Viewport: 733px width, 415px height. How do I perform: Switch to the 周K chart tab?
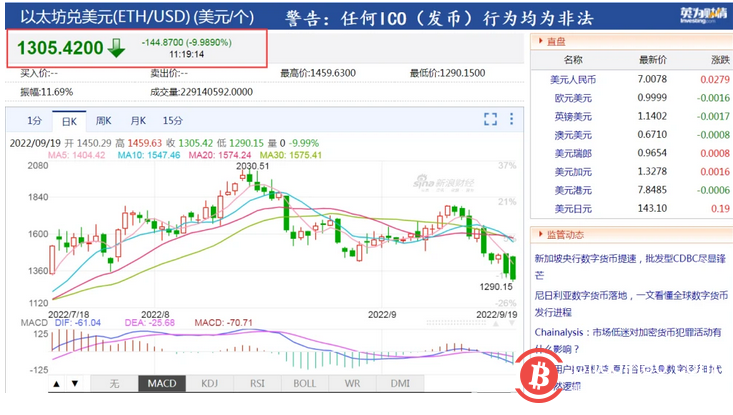pos(103,121)
